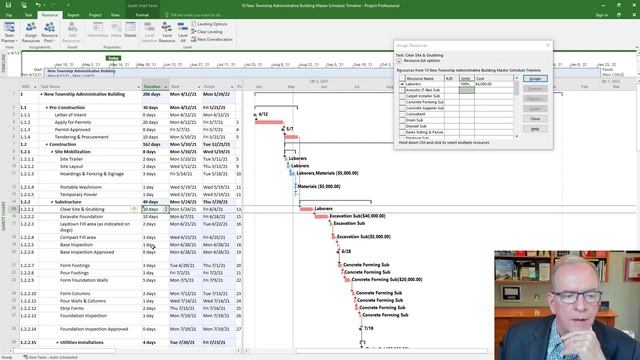Click the resource list vertical scrollbar thumb

pyautogui.click(x=516, y=88)
